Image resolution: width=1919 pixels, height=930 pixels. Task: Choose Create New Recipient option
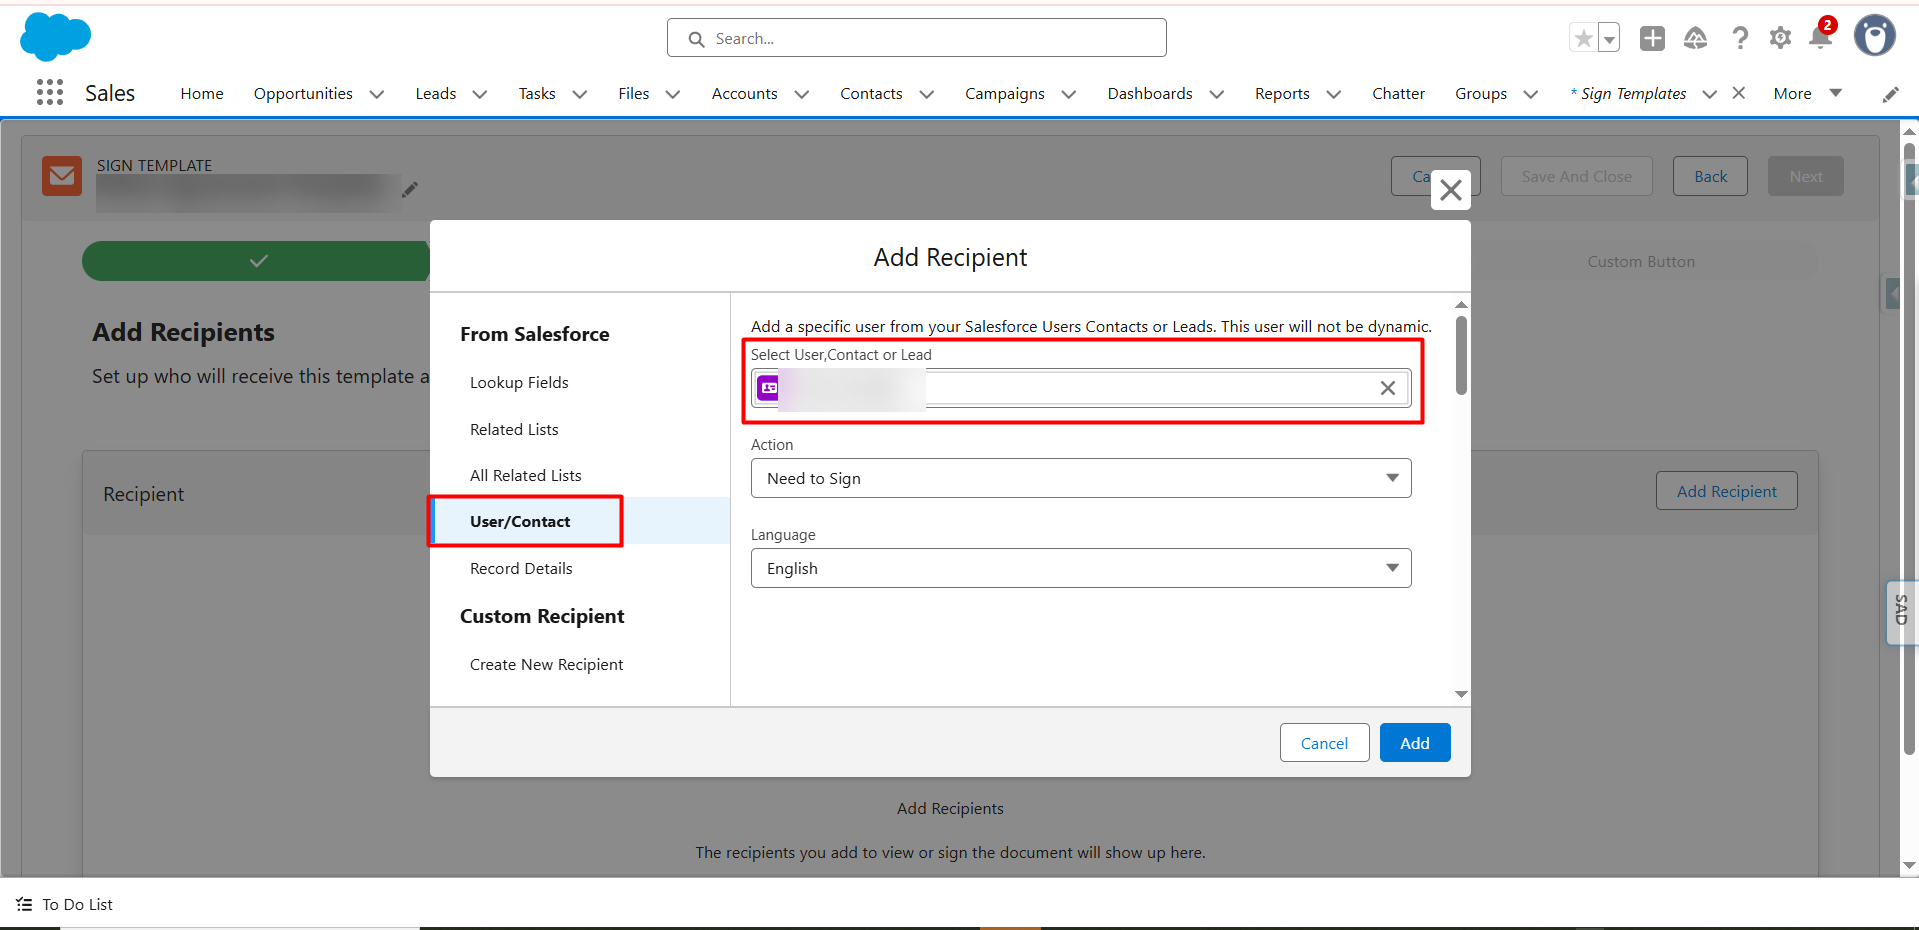coord(546,664)
